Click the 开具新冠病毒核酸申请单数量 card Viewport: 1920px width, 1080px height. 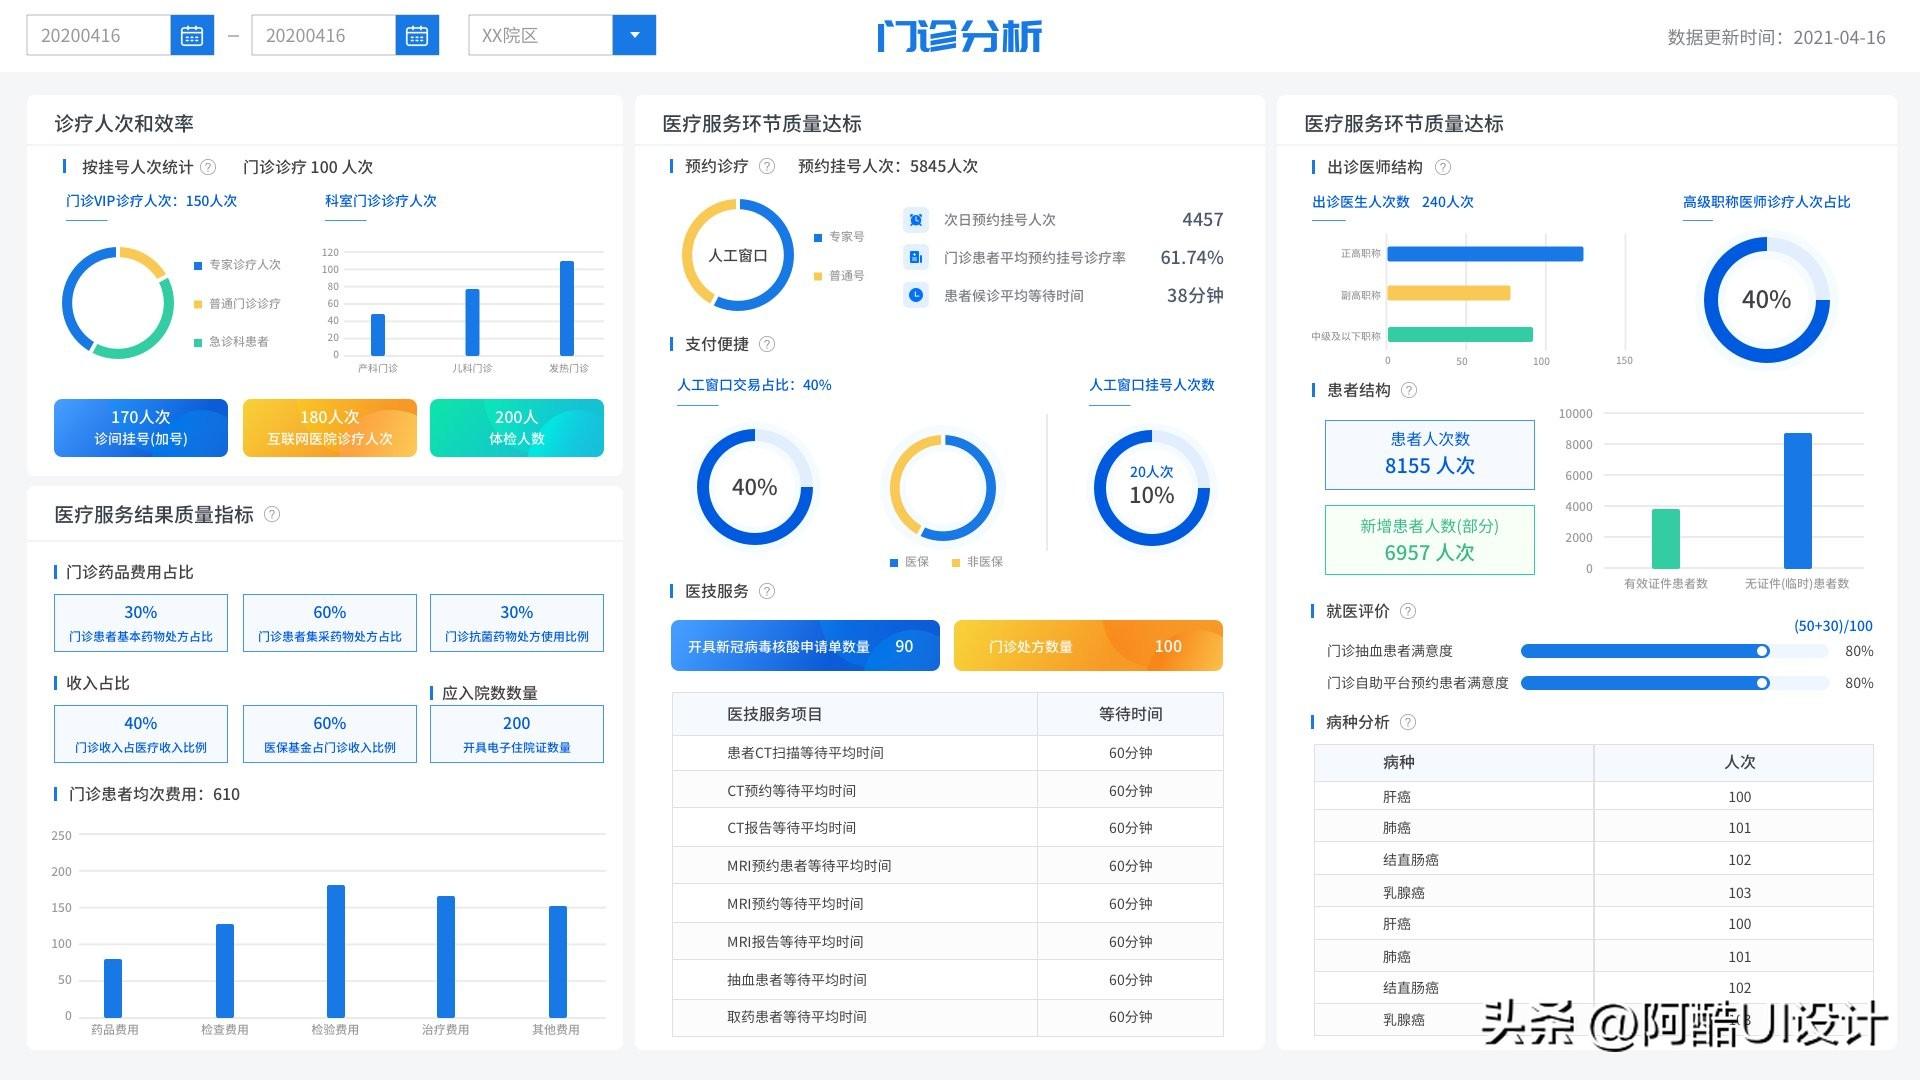pos(805,646)
